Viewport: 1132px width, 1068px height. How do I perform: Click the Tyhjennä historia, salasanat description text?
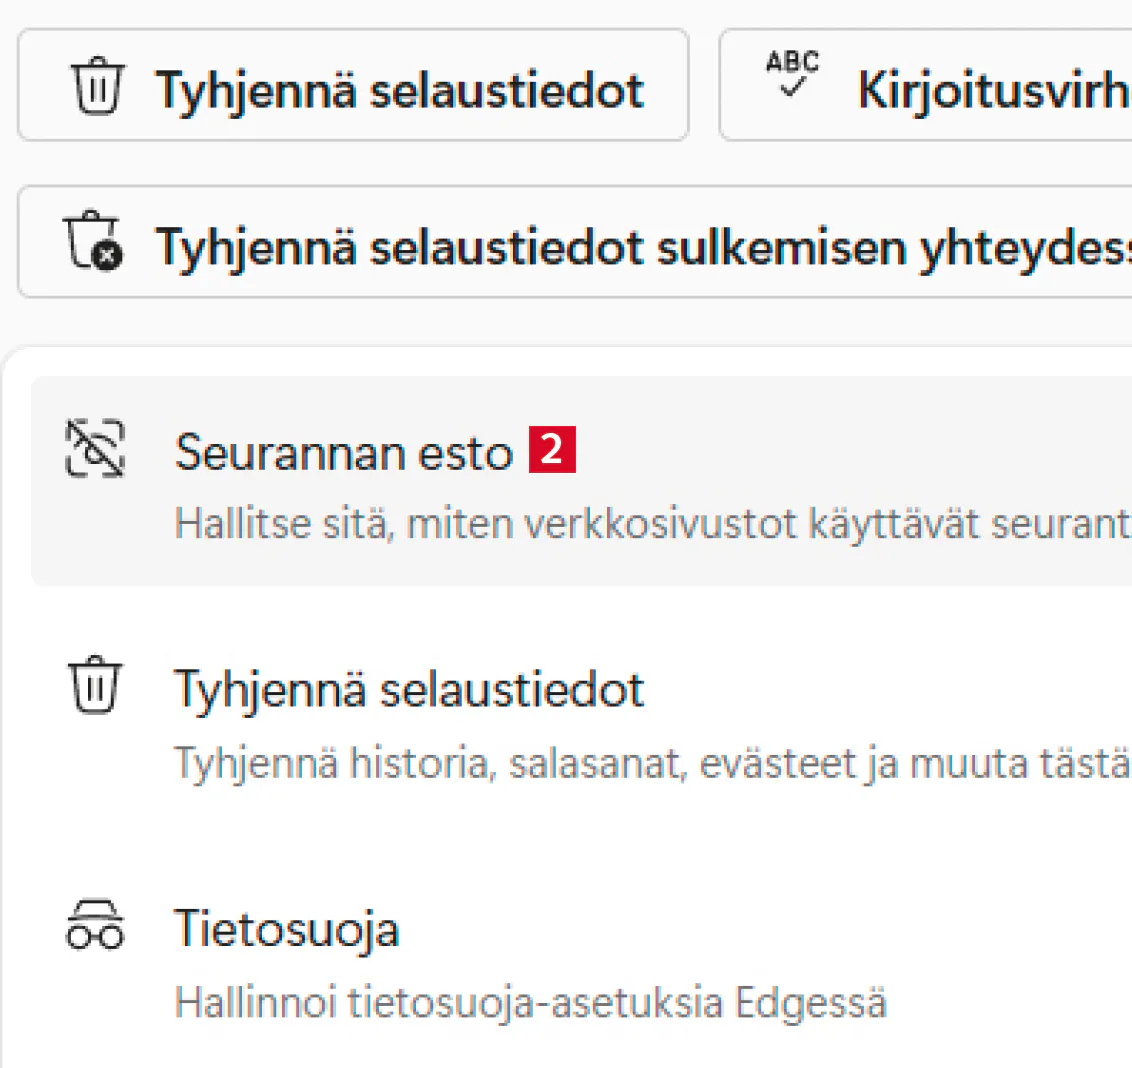(650, 763)
